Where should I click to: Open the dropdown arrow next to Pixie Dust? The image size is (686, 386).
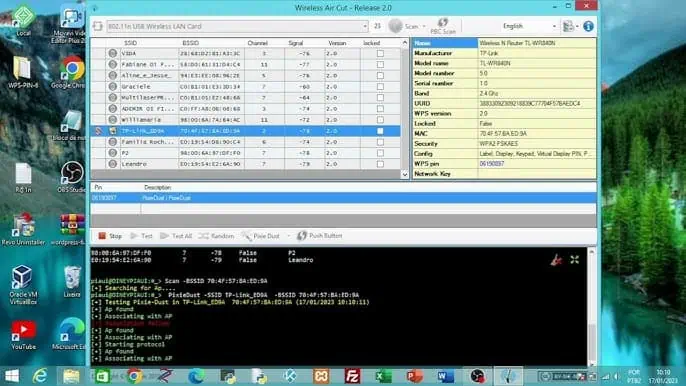[x=288, y=236]
